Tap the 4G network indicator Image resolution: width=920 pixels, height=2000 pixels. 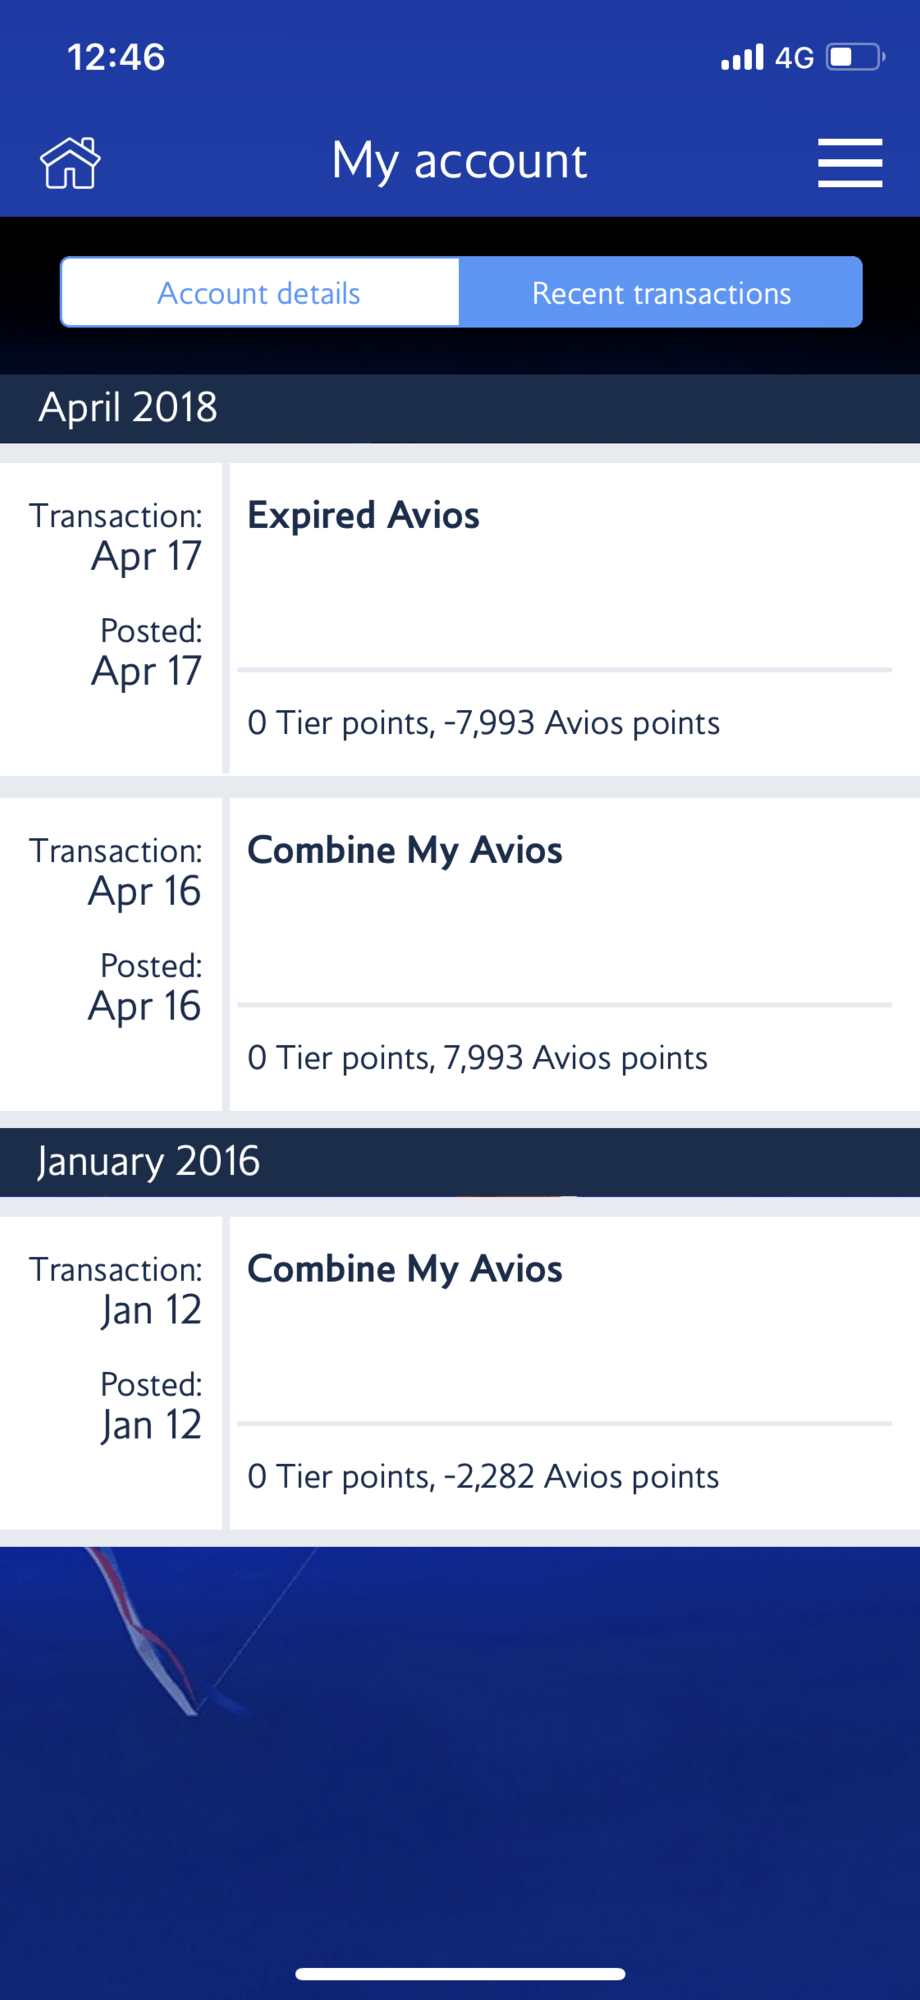[795, 58]
